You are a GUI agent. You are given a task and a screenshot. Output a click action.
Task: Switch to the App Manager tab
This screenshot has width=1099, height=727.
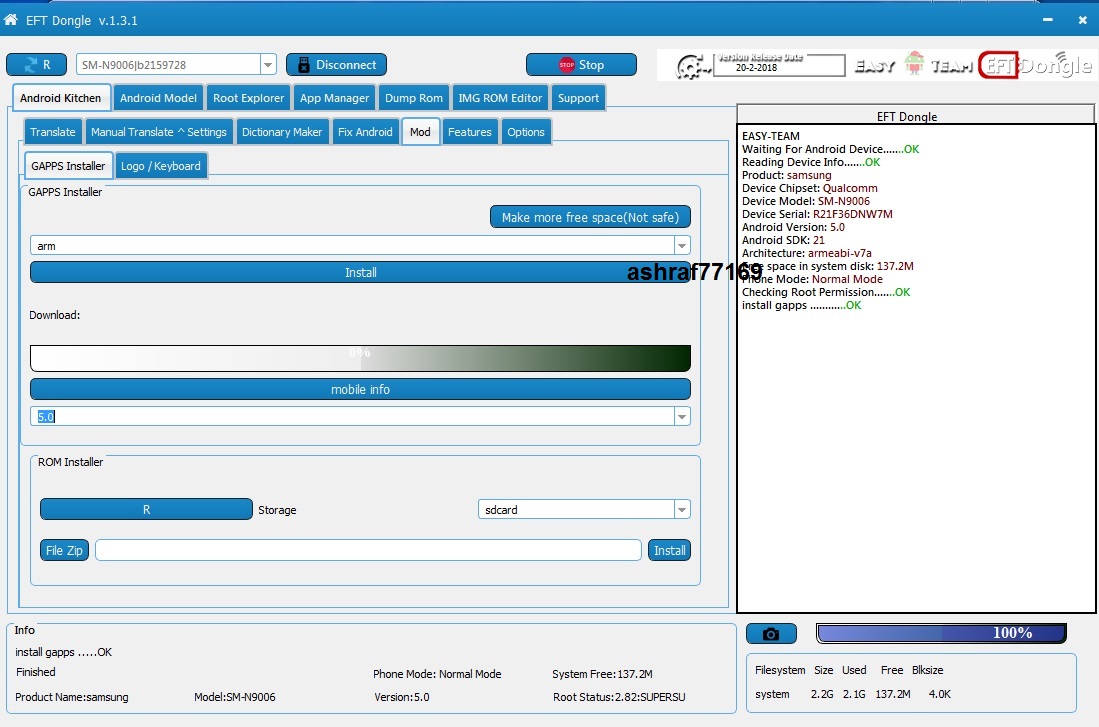coord(334,98)
